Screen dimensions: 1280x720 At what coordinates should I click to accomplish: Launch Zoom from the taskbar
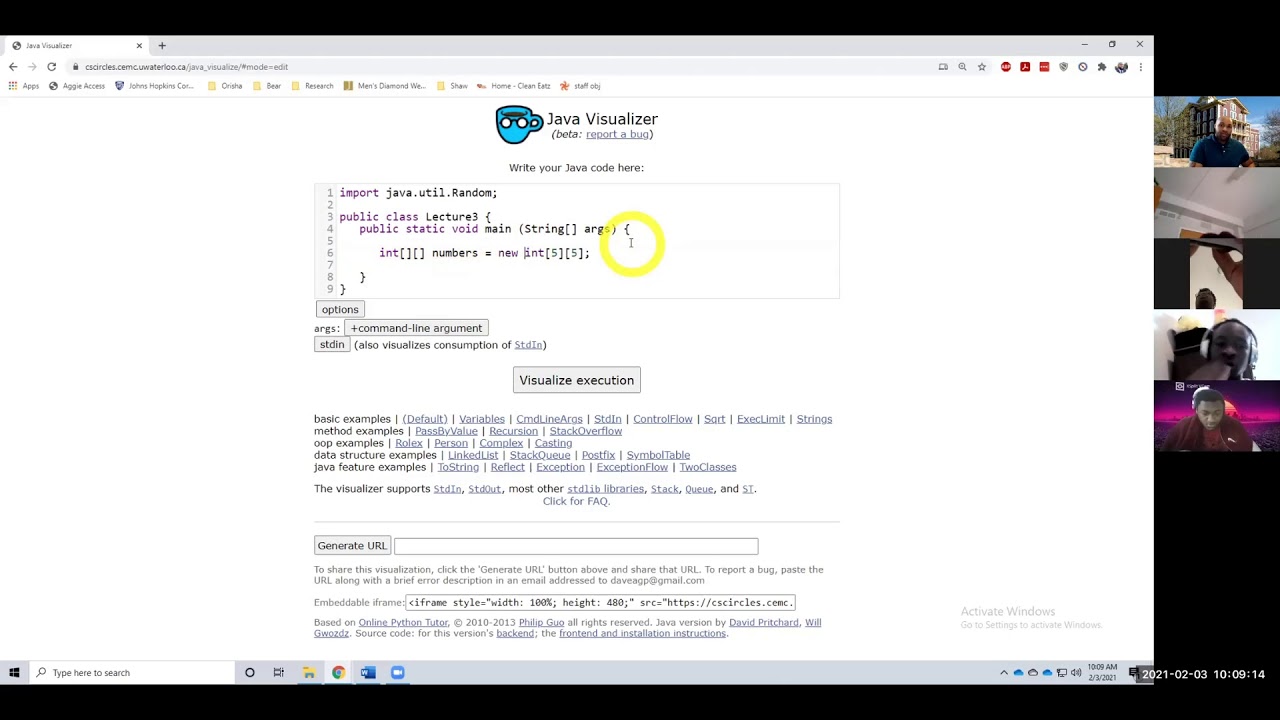(398, 673)
